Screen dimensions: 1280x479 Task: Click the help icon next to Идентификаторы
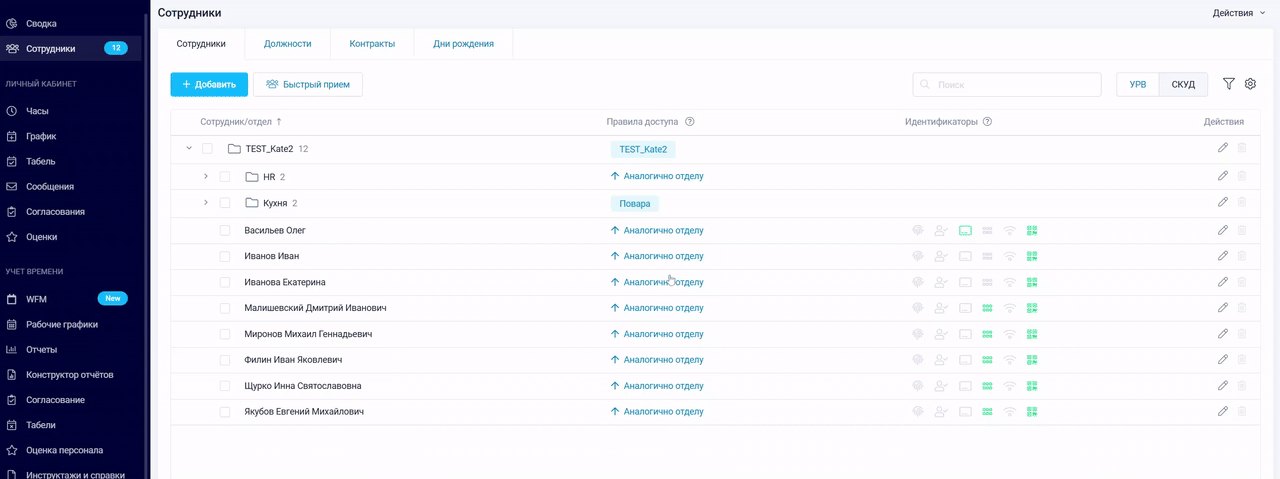point(987,122)
